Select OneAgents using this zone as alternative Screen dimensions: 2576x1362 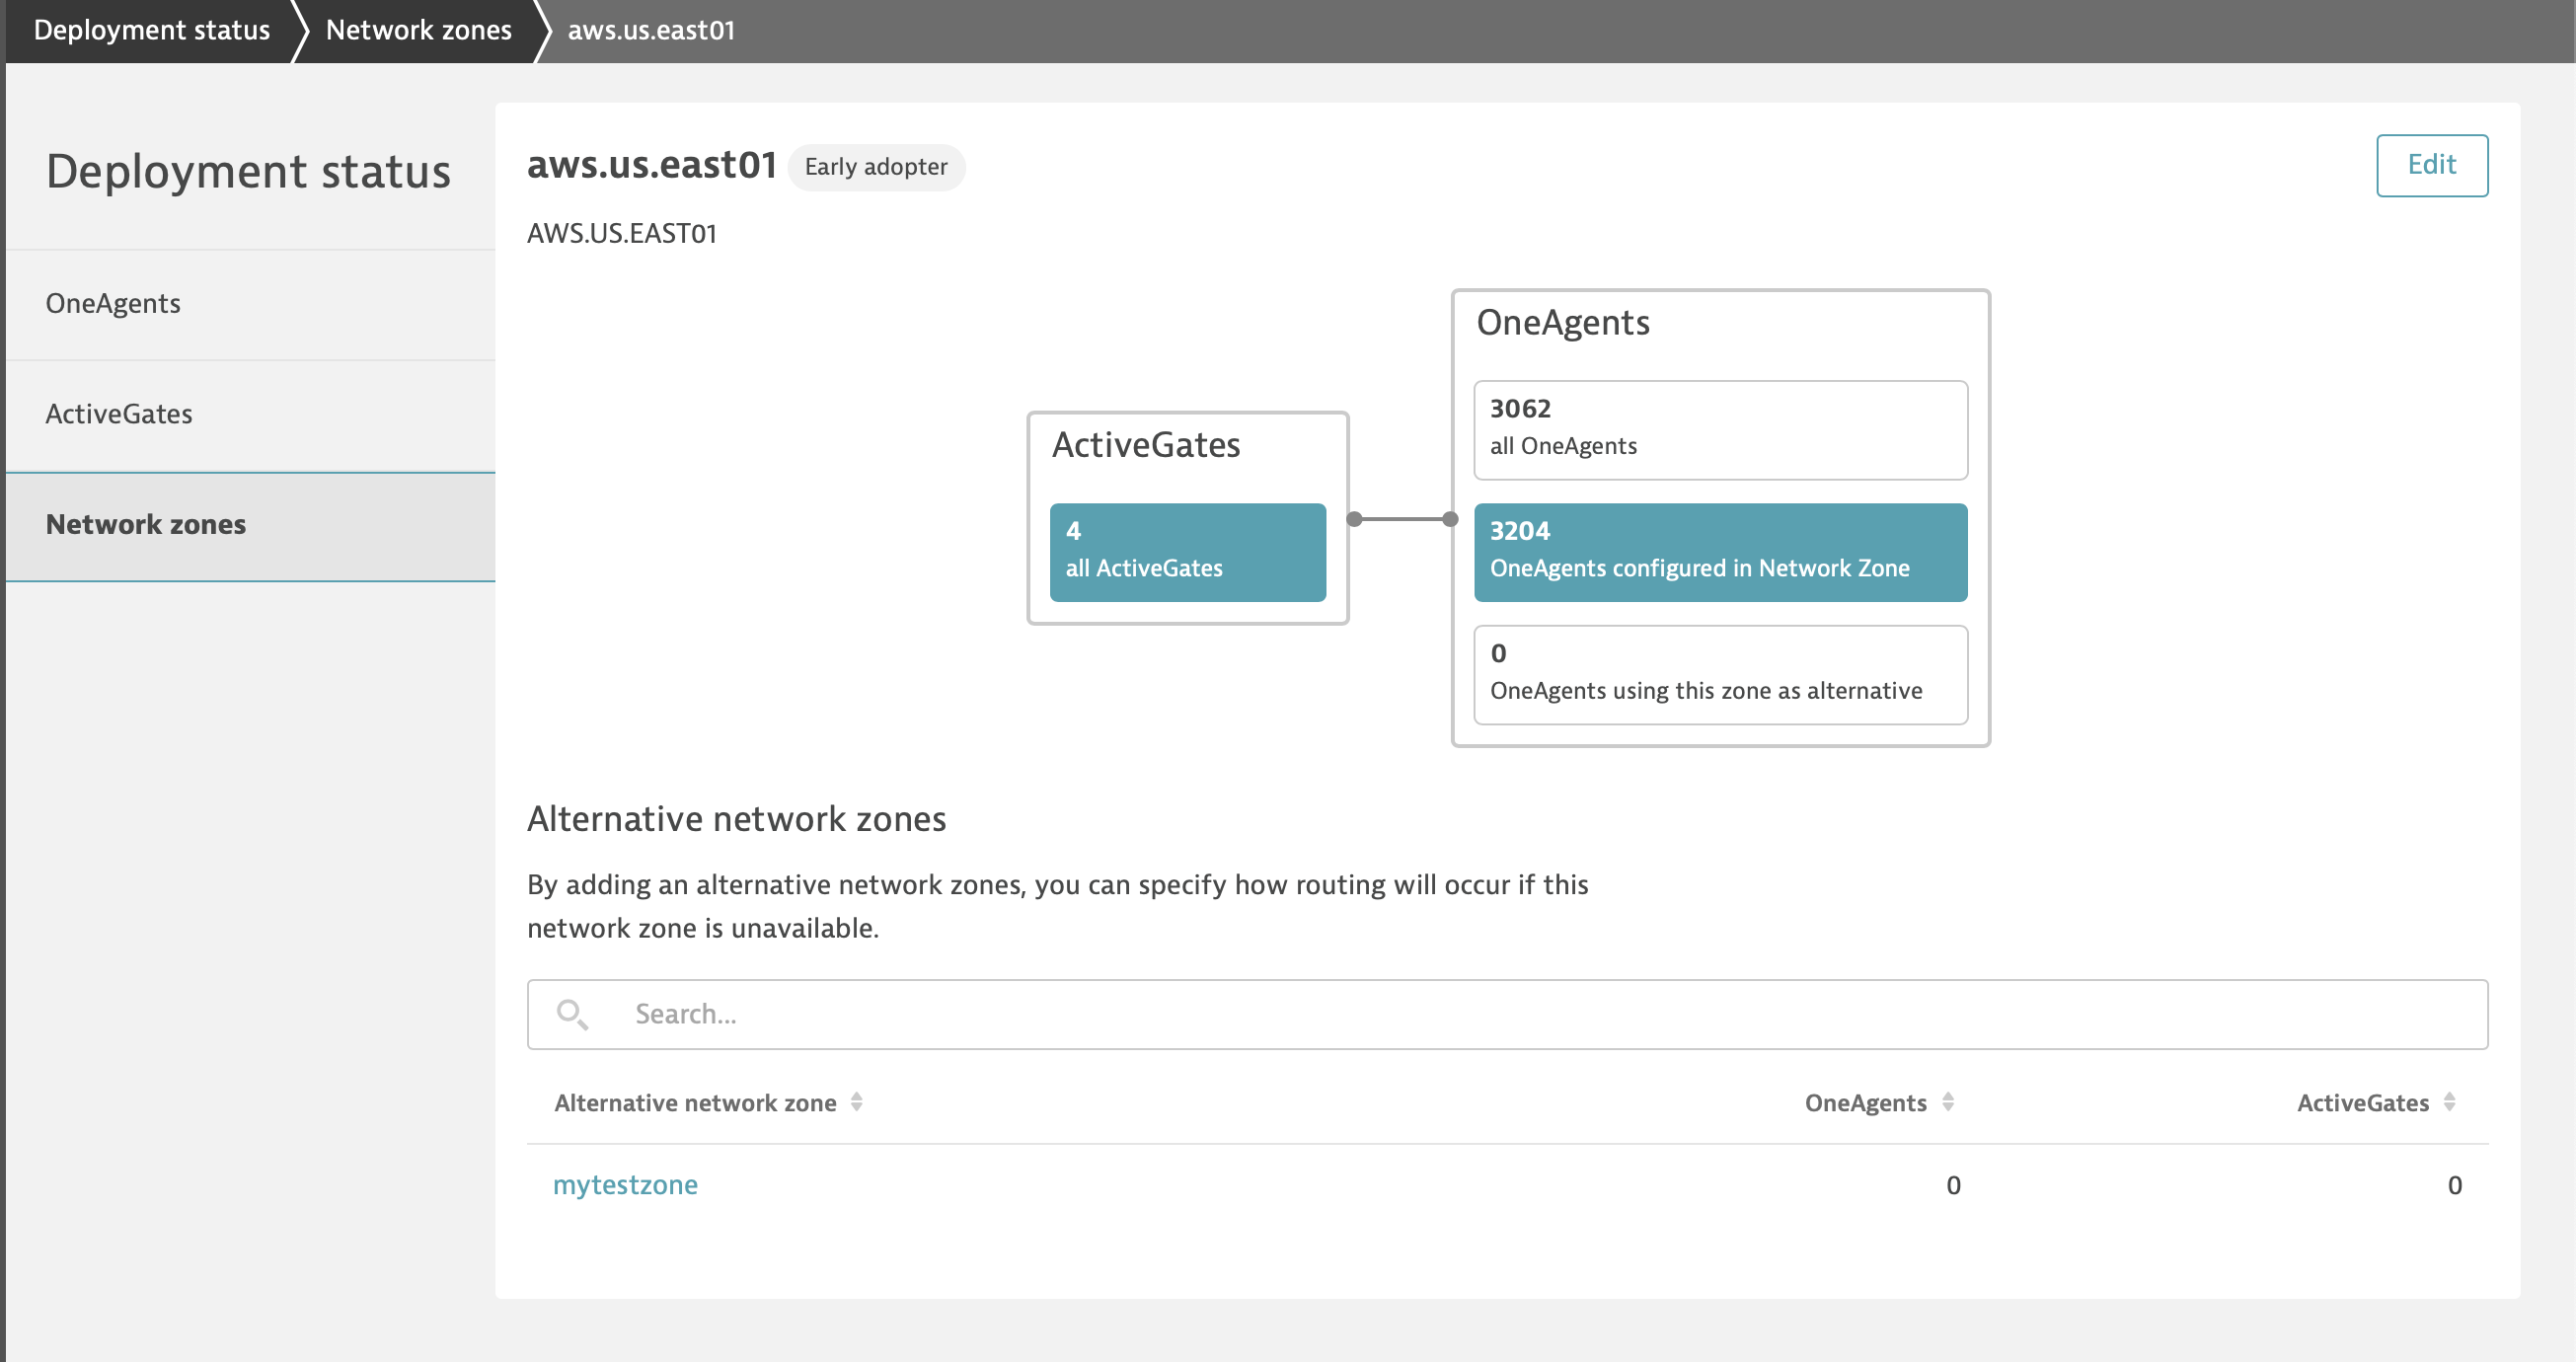(1720, 674)
